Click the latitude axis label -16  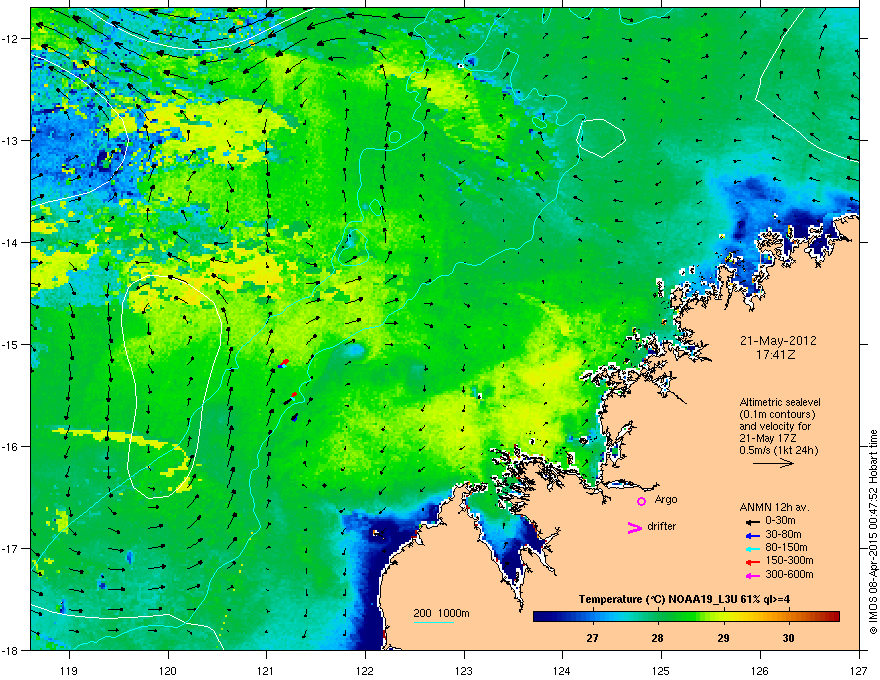10,447
